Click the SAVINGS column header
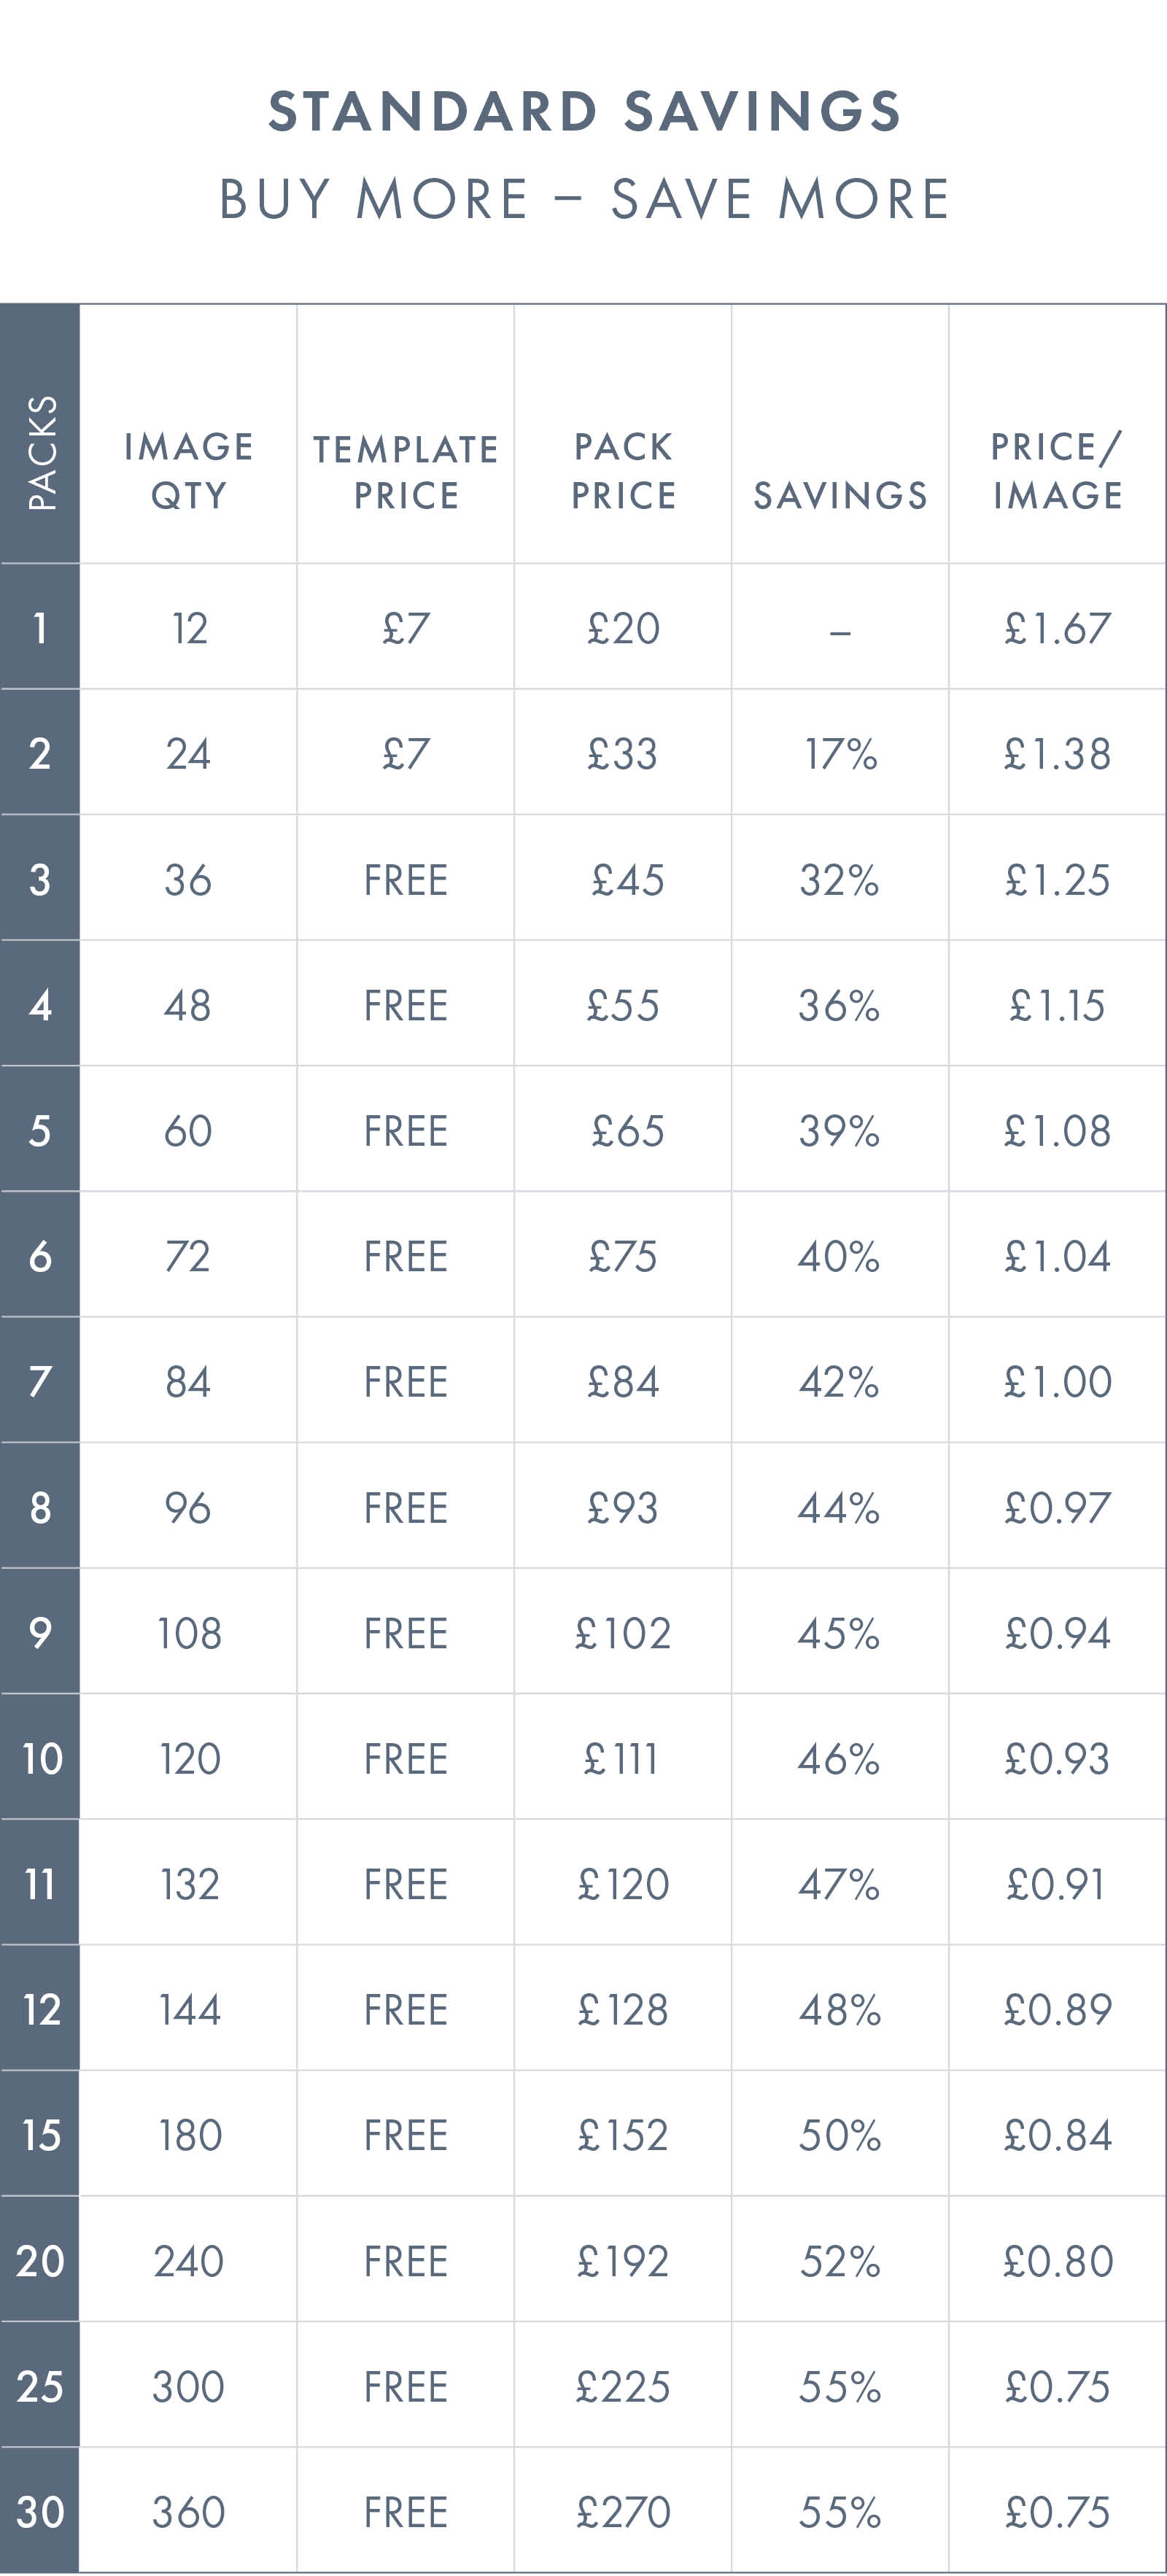 click(840, 495)
